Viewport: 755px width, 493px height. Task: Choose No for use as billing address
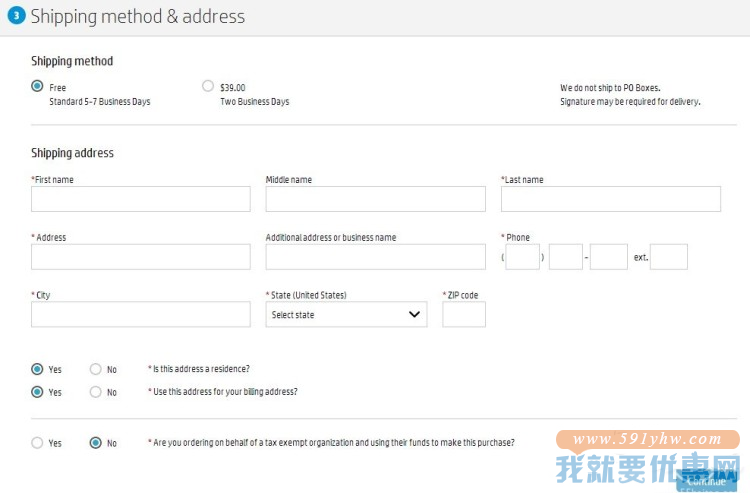[x=96, y=392]
